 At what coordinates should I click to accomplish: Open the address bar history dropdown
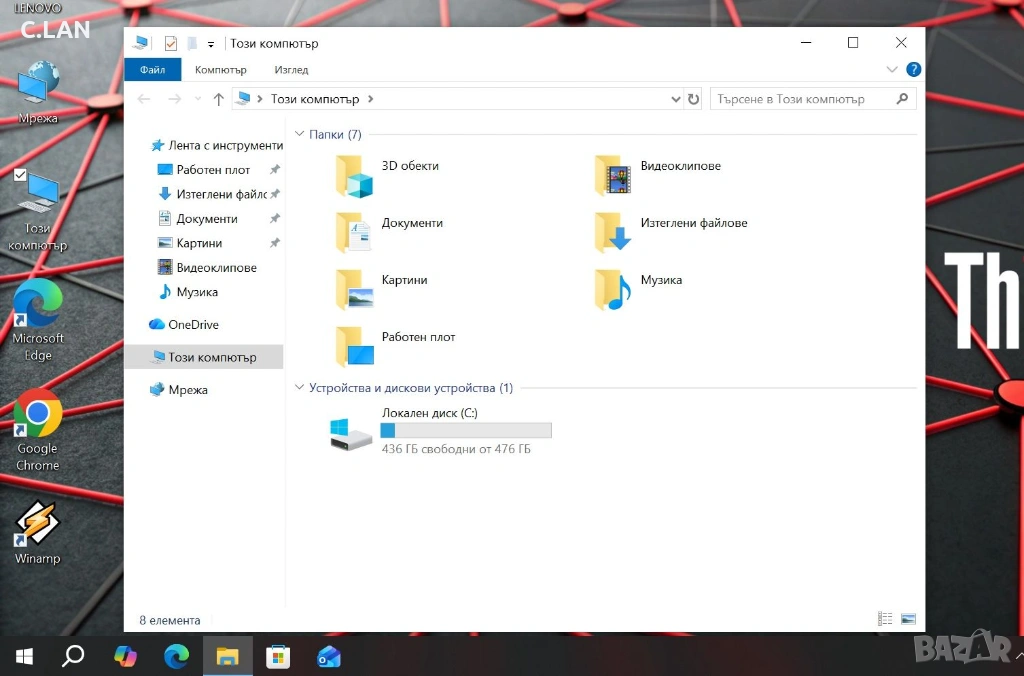click(x=675, y=99)
